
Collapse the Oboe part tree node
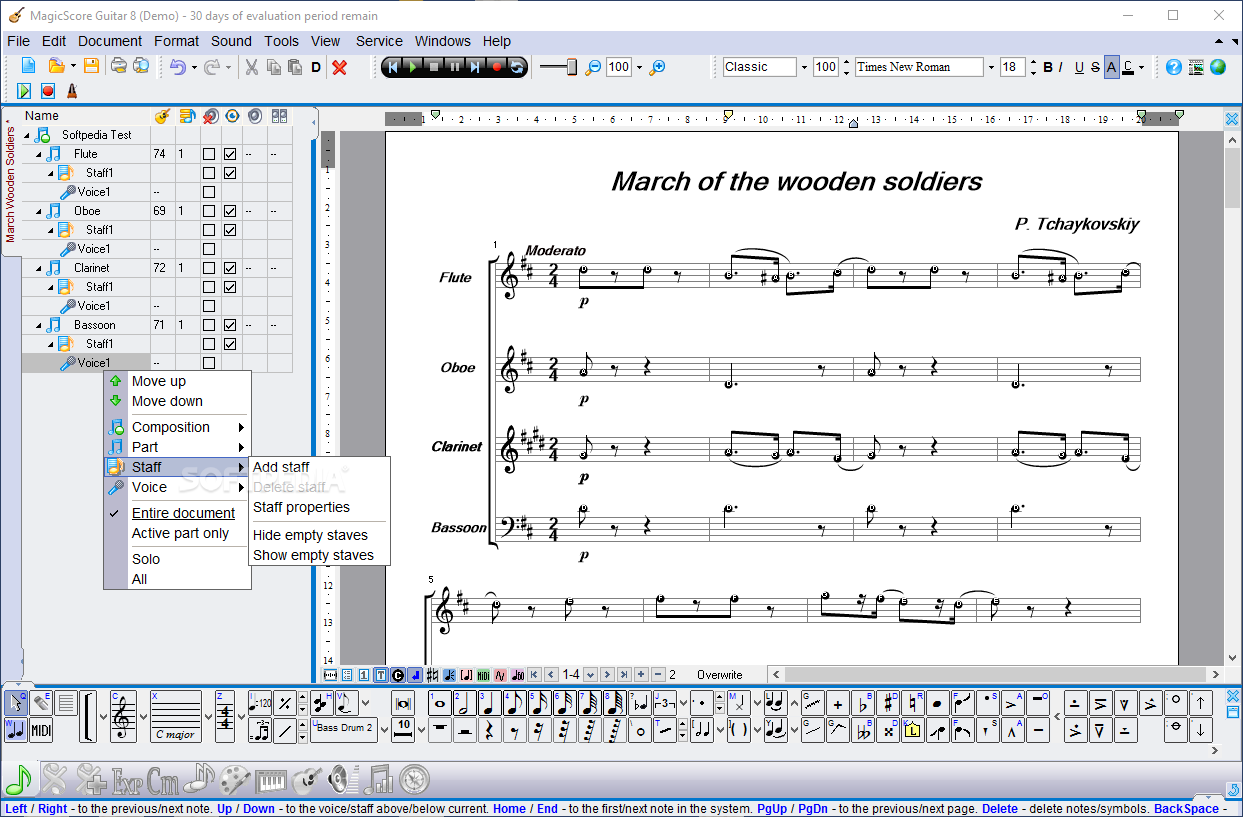click(40, 211)
